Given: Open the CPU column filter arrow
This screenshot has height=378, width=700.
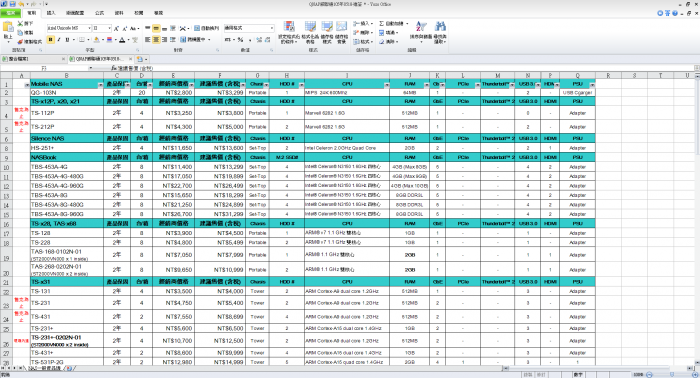Looking at the screenshot, I should [x=387, y=84].
